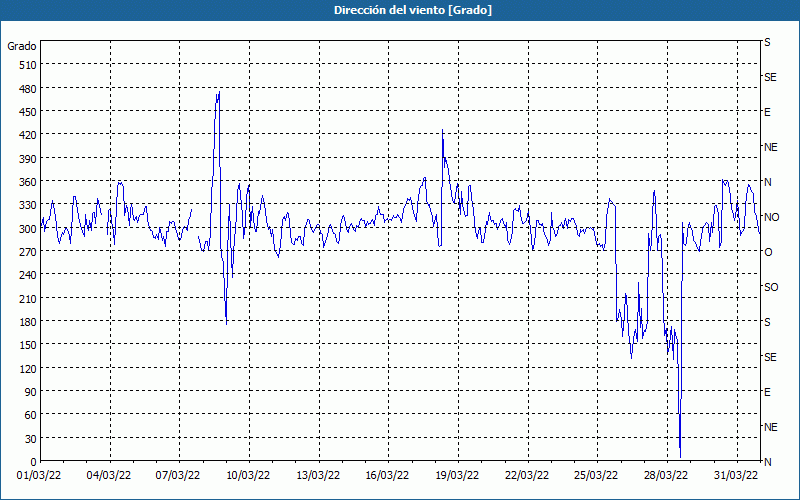Screen dimensions: 800x500
Task: Click the 'N' compass label at 360 level
Action: (x=768, y=182)
